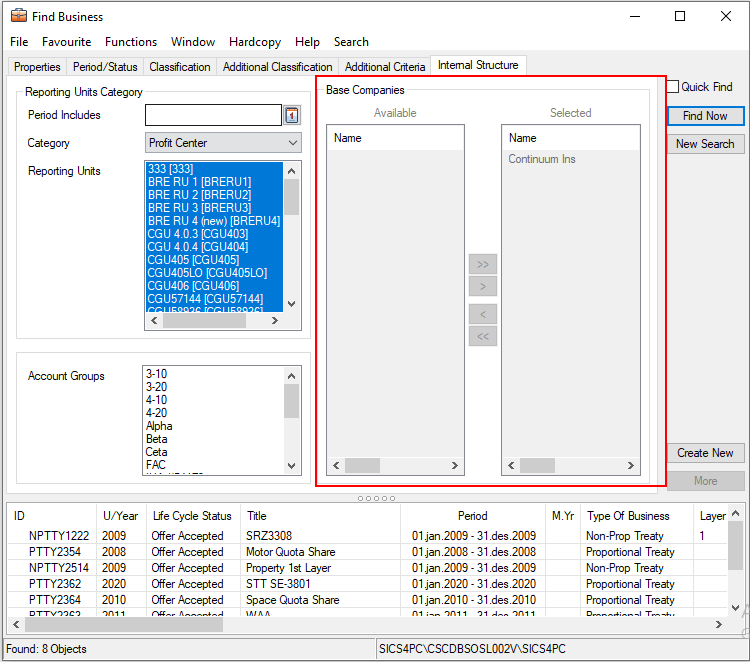Click the New Search button
750x662 pixels.
(x=705, y=144)
